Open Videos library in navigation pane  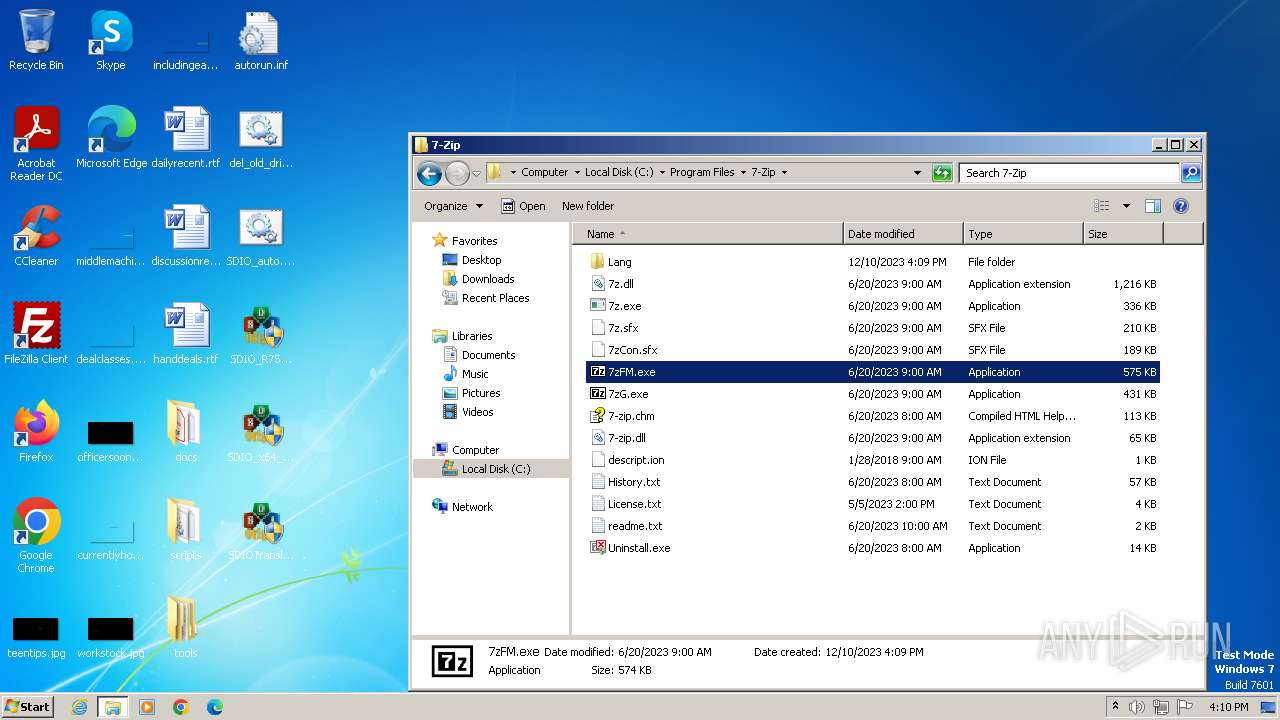click(477, 412)
